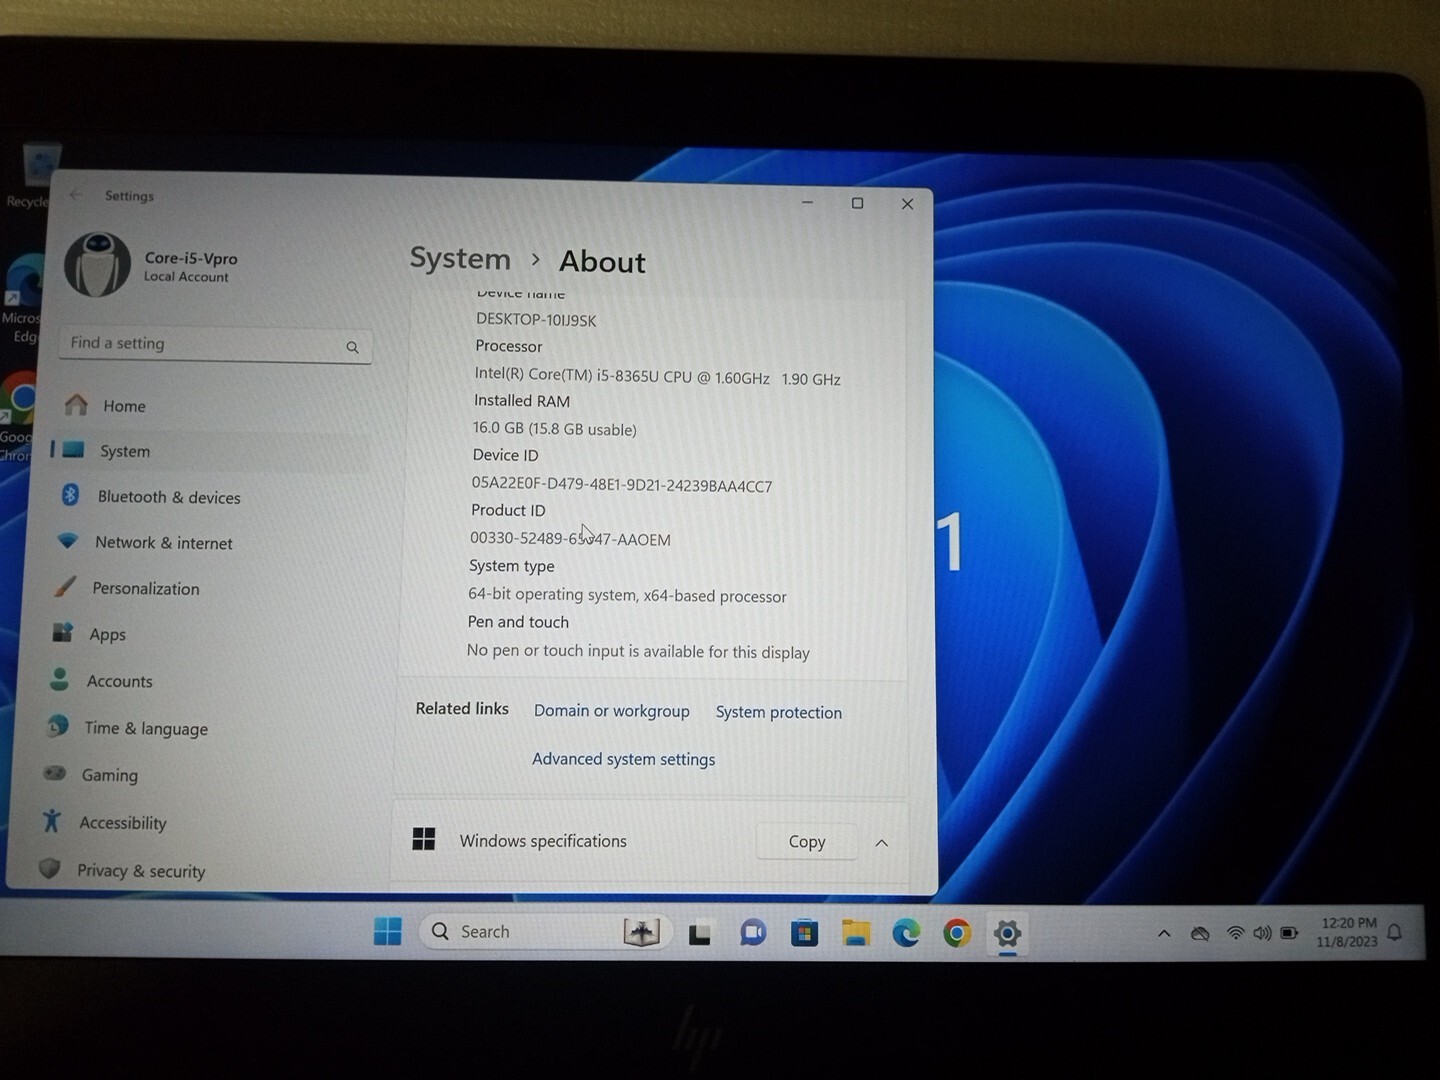The height and width of the screenshot is (1080, 1440).
Task: Click the search magnifier in Find a setting
Action: 352,347
